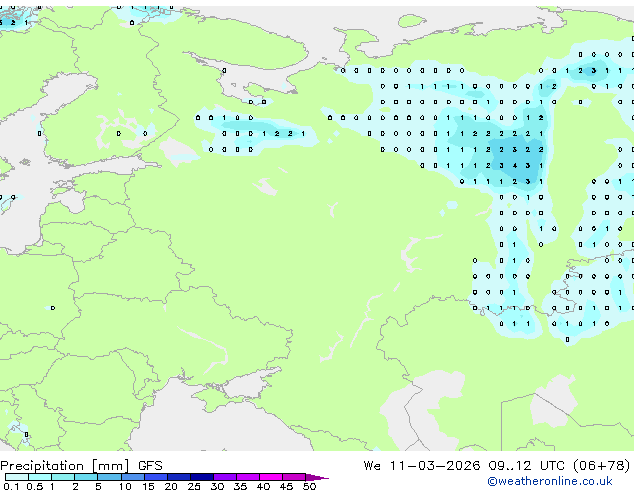
Task: Click the '50' legend scale label
Action: (309, 486)
